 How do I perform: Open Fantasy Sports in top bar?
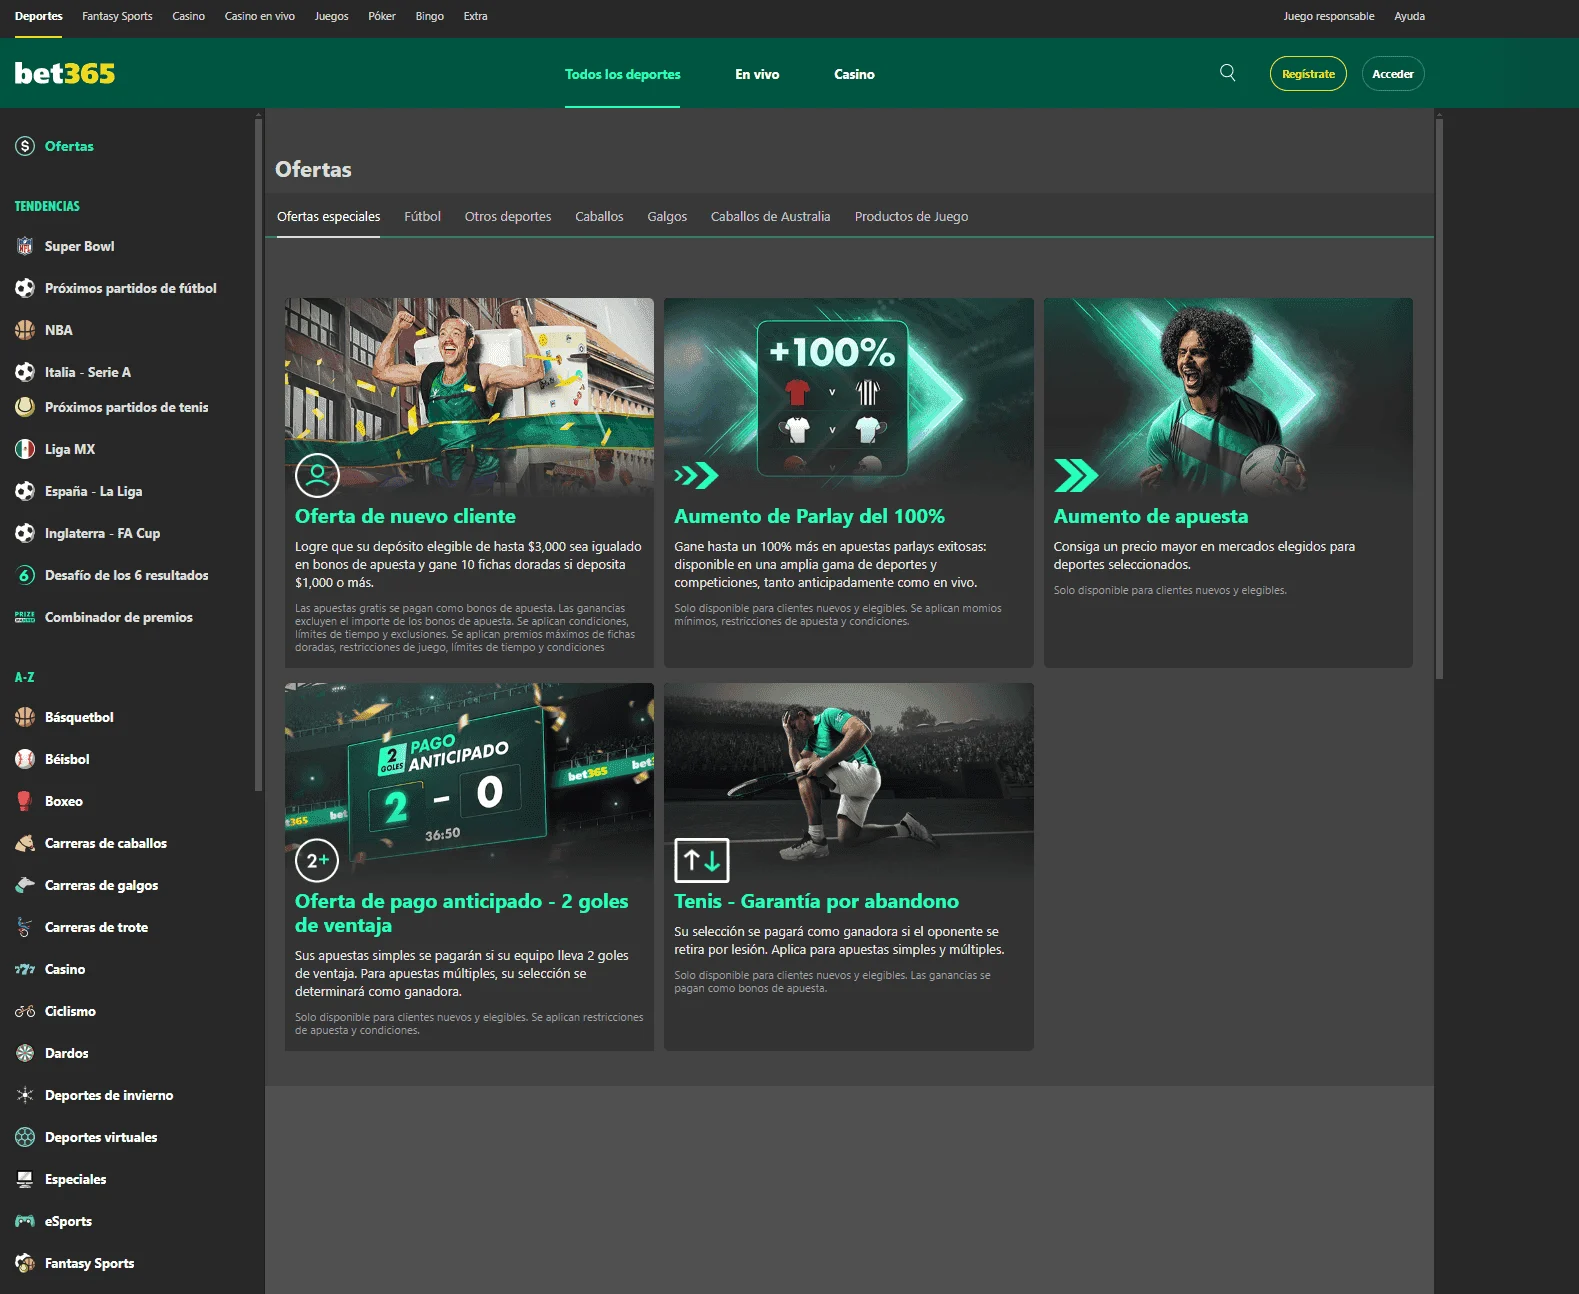(x=117, y=16)
